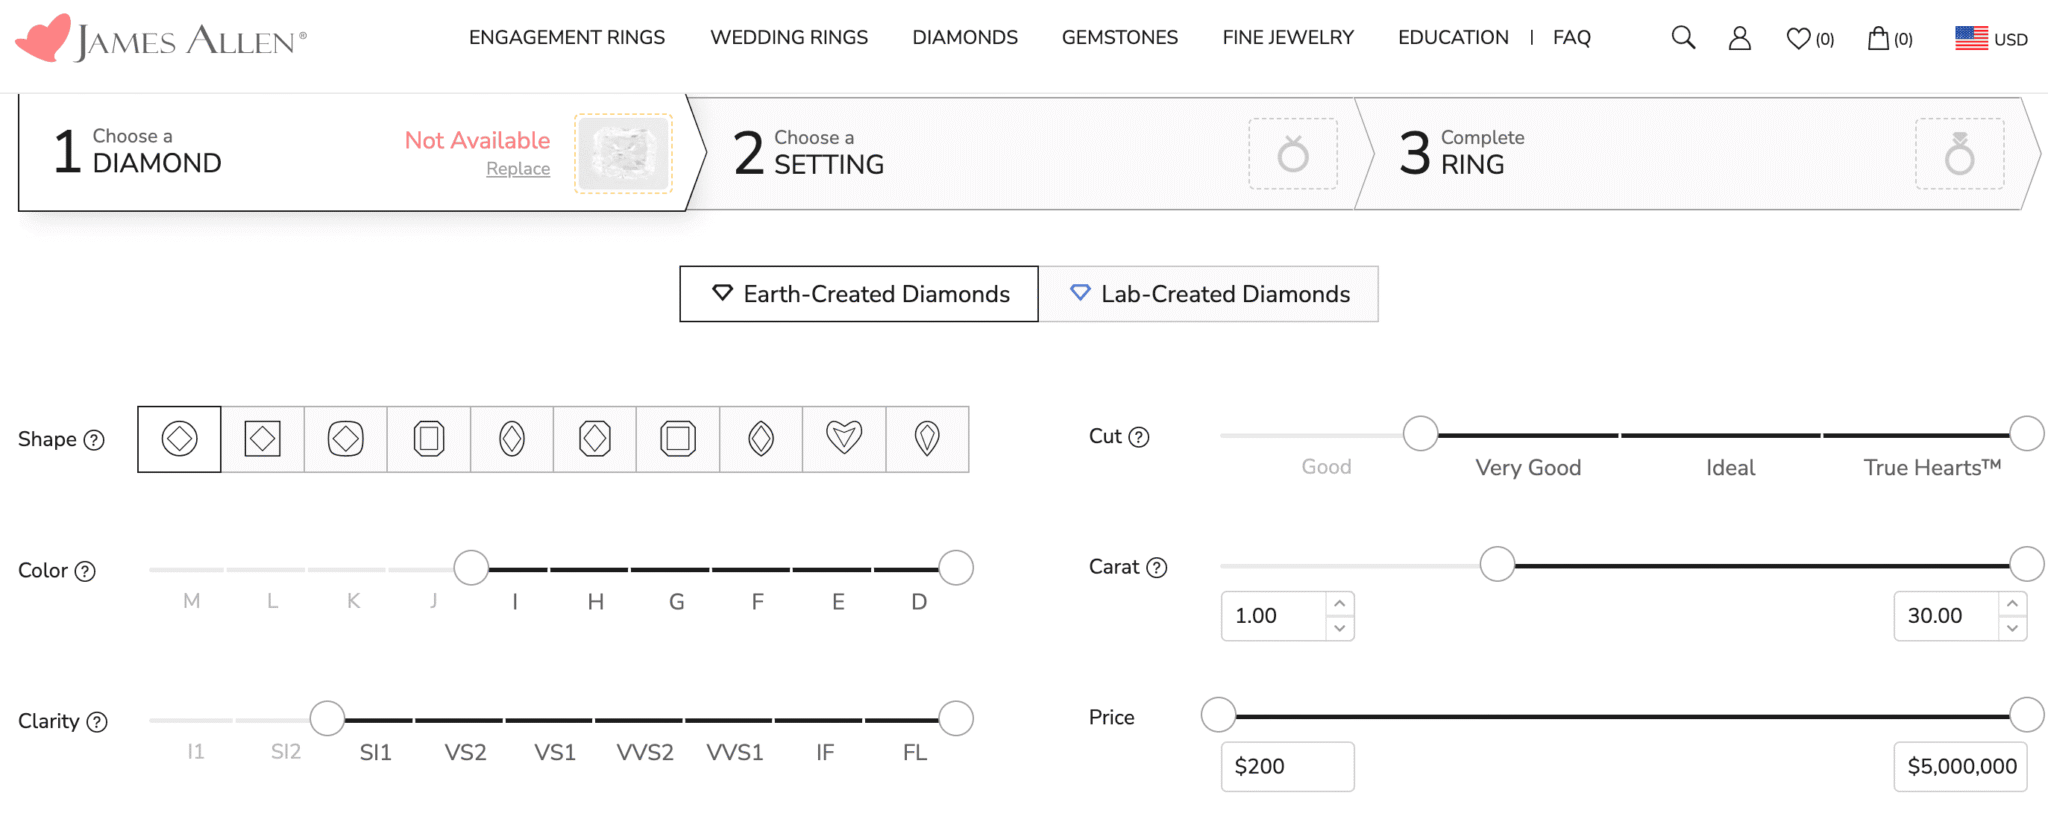Screen dimensions: 2048x834
Task: Open Cut help question mark
Action: pos(1139,437)
